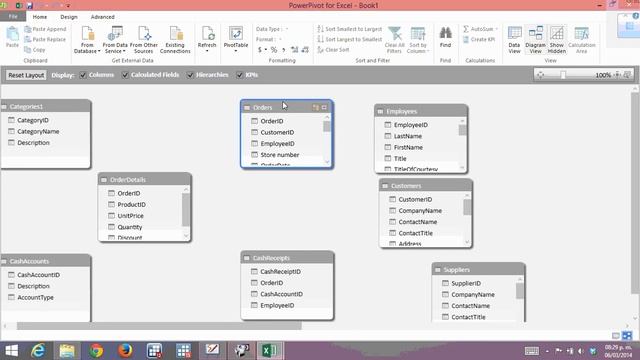Maximize Orders table using header icon
This screenshot has height=360, width=640.
[324, 107]
